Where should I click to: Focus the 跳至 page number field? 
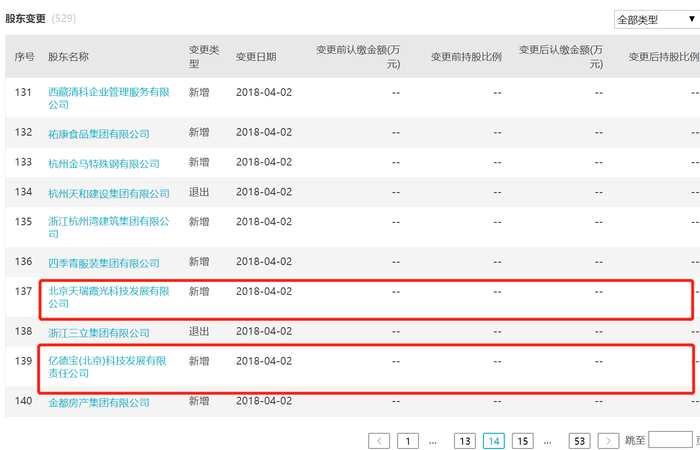tap(670, 440)
